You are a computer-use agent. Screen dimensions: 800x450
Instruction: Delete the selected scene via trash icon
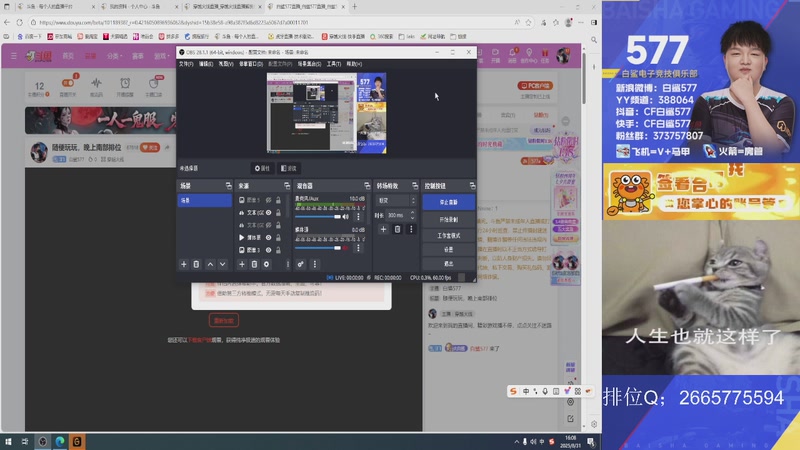tap(196, 264)
